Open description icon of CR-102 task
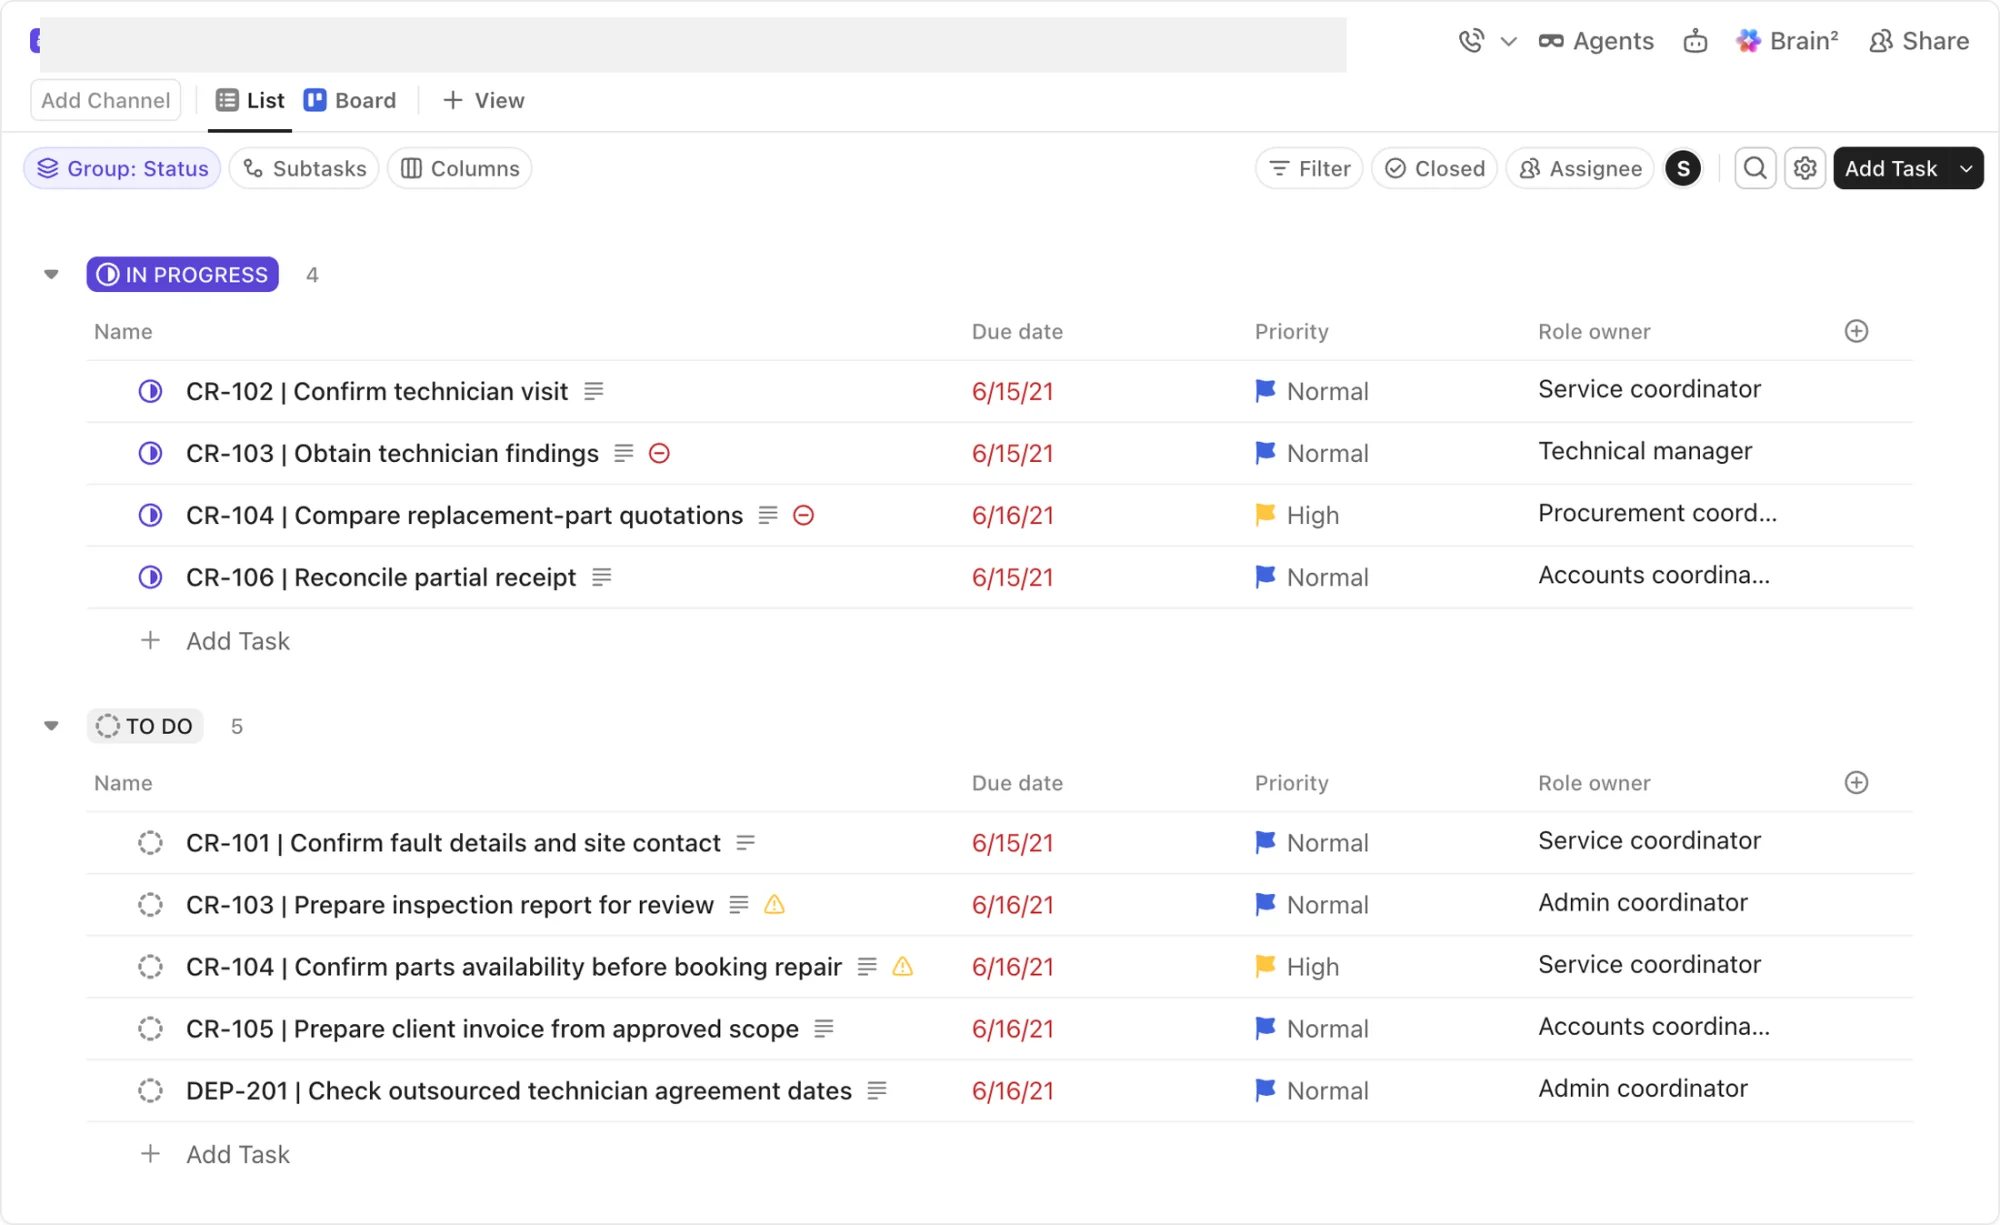Screen dimensions: 2000x1225 point(594,391)
